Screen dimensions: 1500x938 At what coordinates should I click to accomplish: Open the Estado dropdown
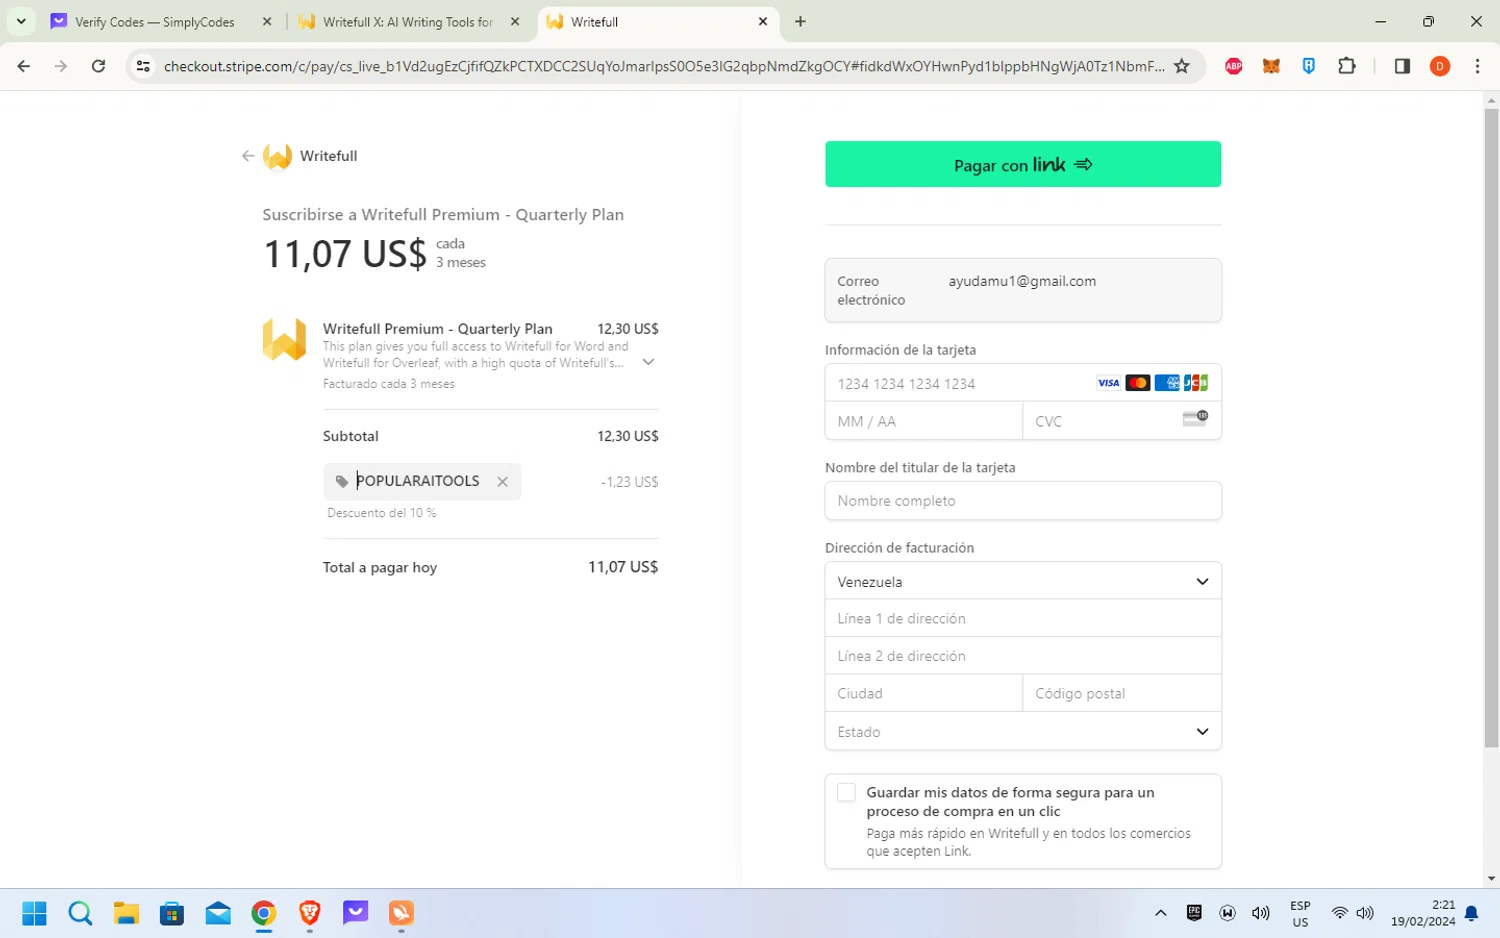(x=1023, y=731)
